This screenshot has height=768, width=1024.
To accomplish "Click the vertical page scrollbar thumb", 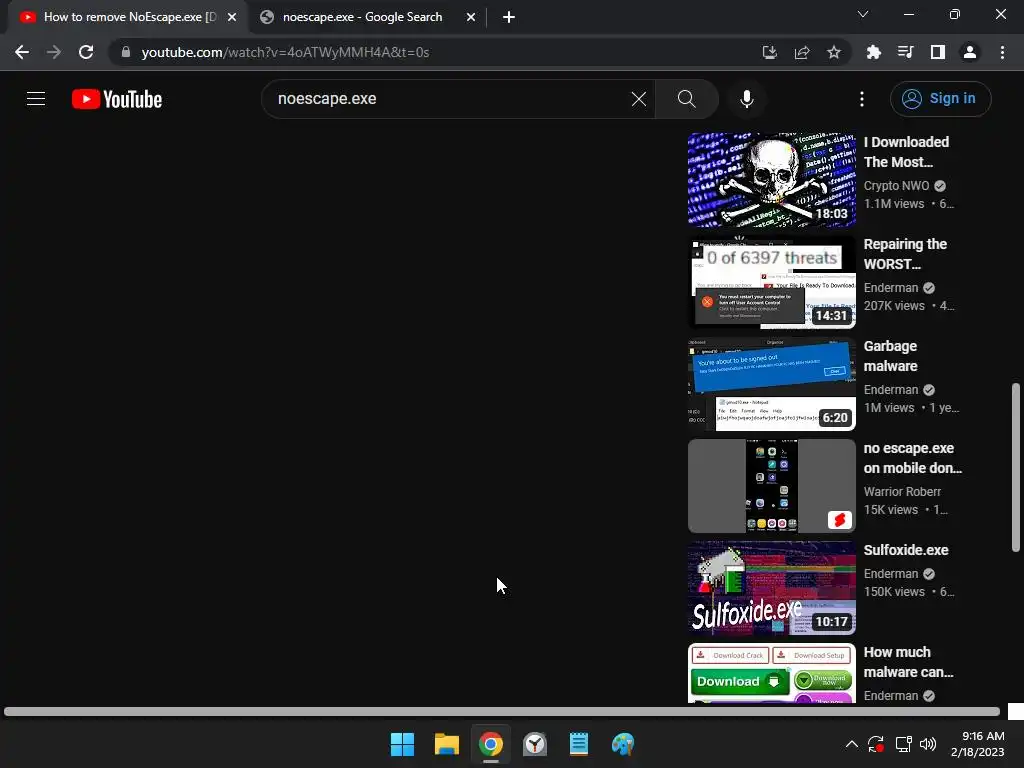I will [x=1016, y=468].
